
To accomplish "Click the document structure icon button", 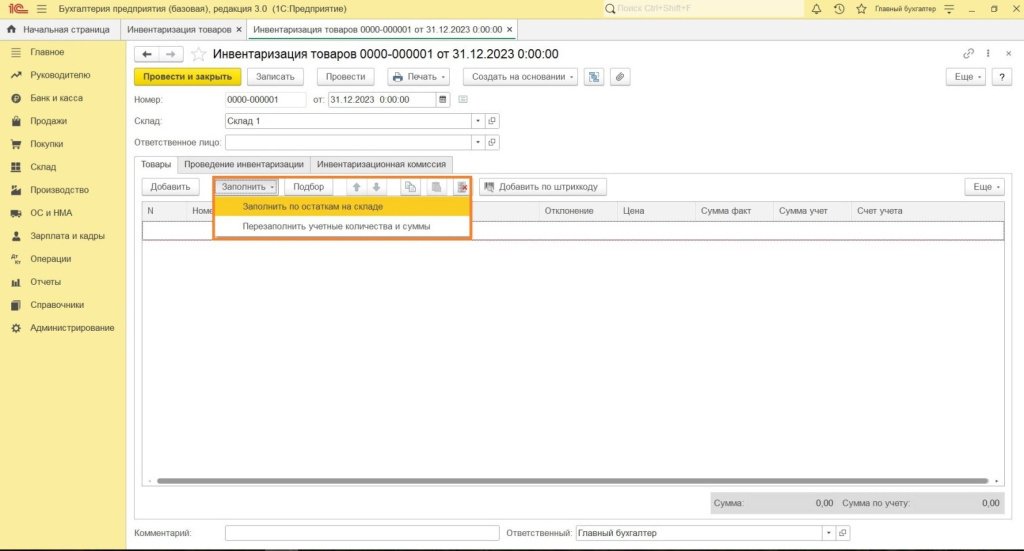I will pos(594,76).
